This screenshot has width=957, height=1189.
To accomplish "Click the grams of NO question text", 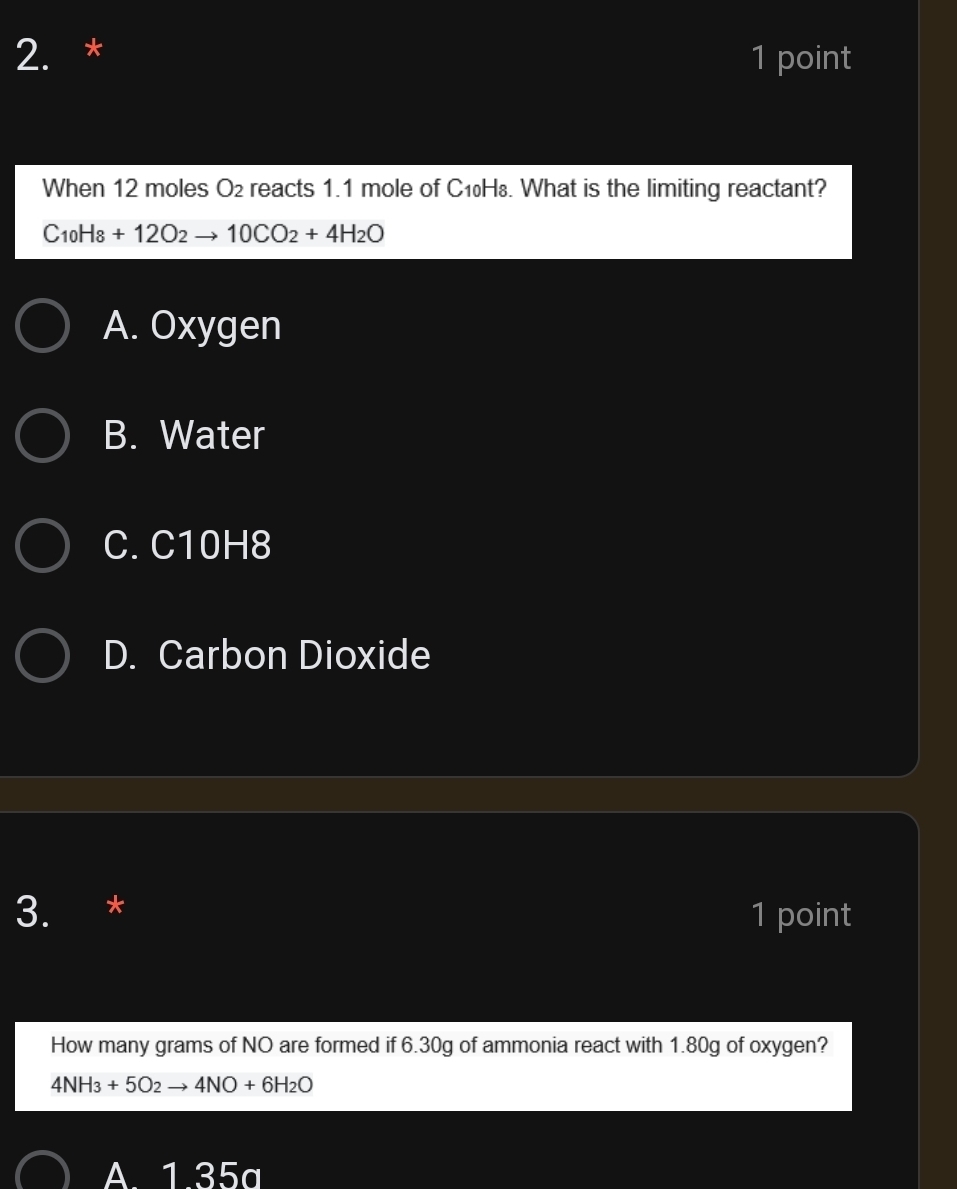I will [438, 1046].
